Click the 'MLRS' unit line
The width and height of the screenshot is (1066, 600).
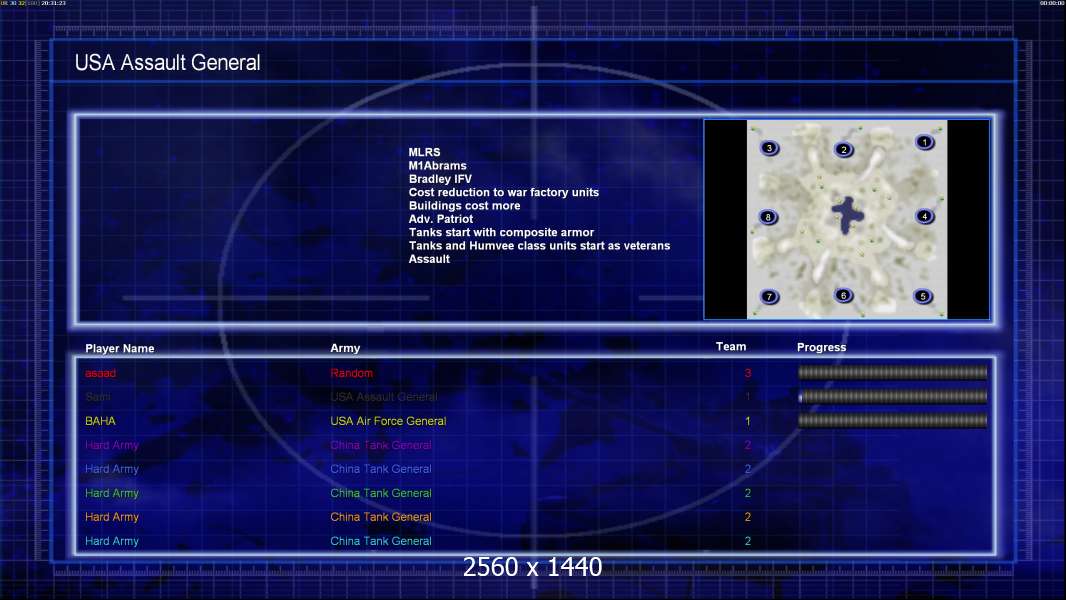[424, 152]
